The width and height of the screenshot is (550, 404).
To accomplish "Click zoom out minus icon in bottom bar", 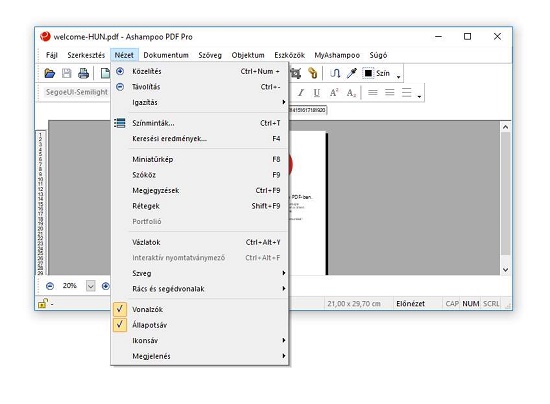I will pyautogui.click(x=50, y=286).
